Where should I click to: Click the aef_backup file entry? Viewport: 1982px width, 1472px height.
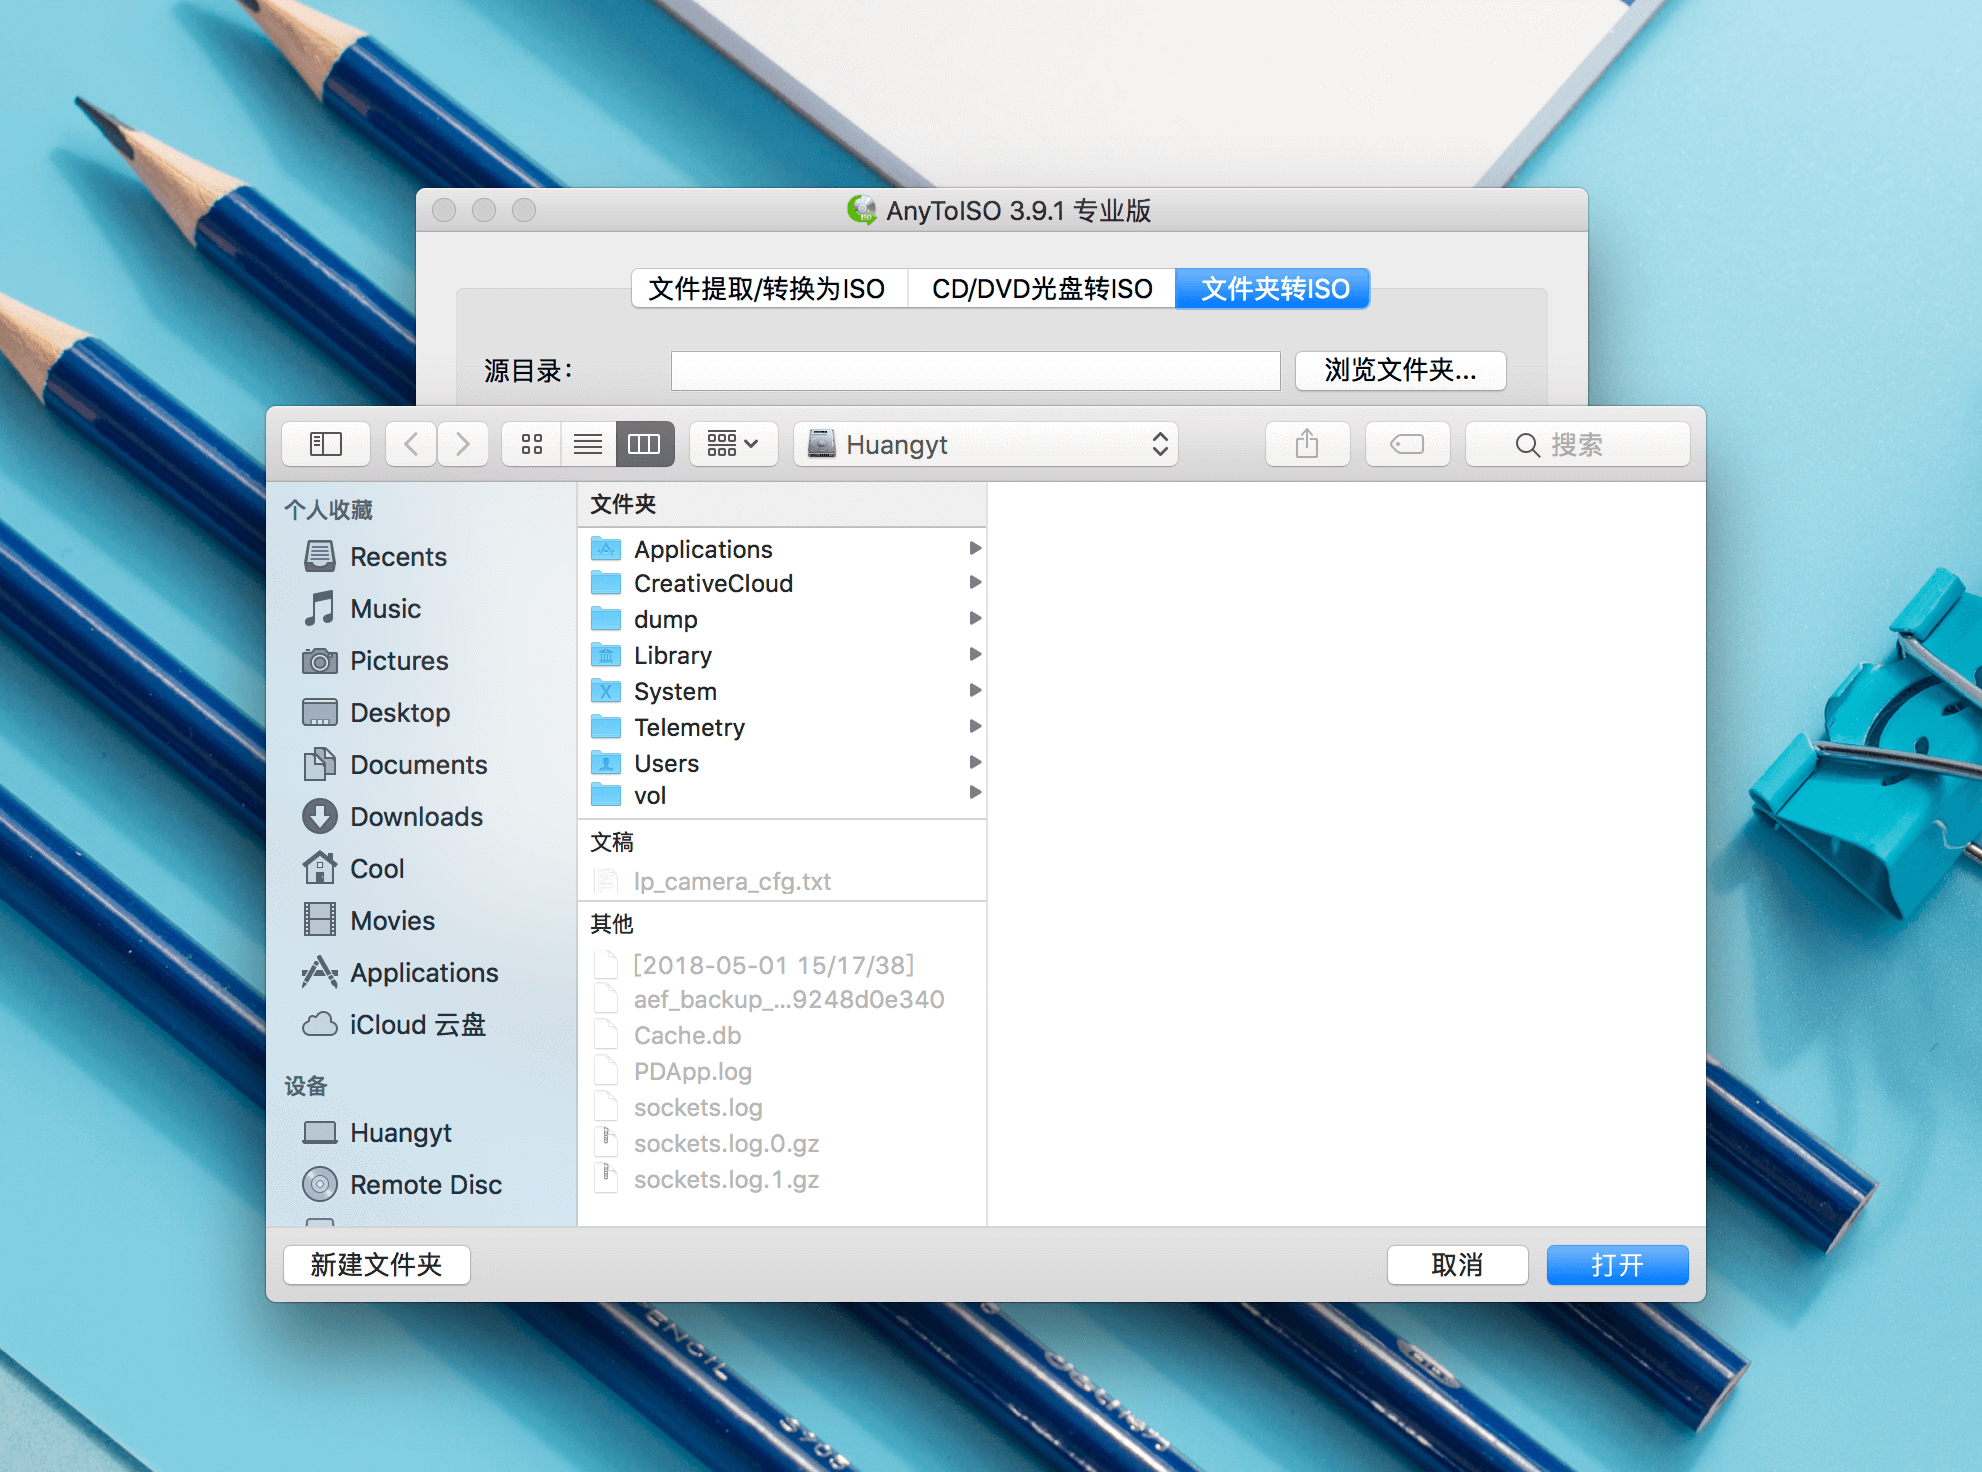pyautogui.click(x=782, y=999)
